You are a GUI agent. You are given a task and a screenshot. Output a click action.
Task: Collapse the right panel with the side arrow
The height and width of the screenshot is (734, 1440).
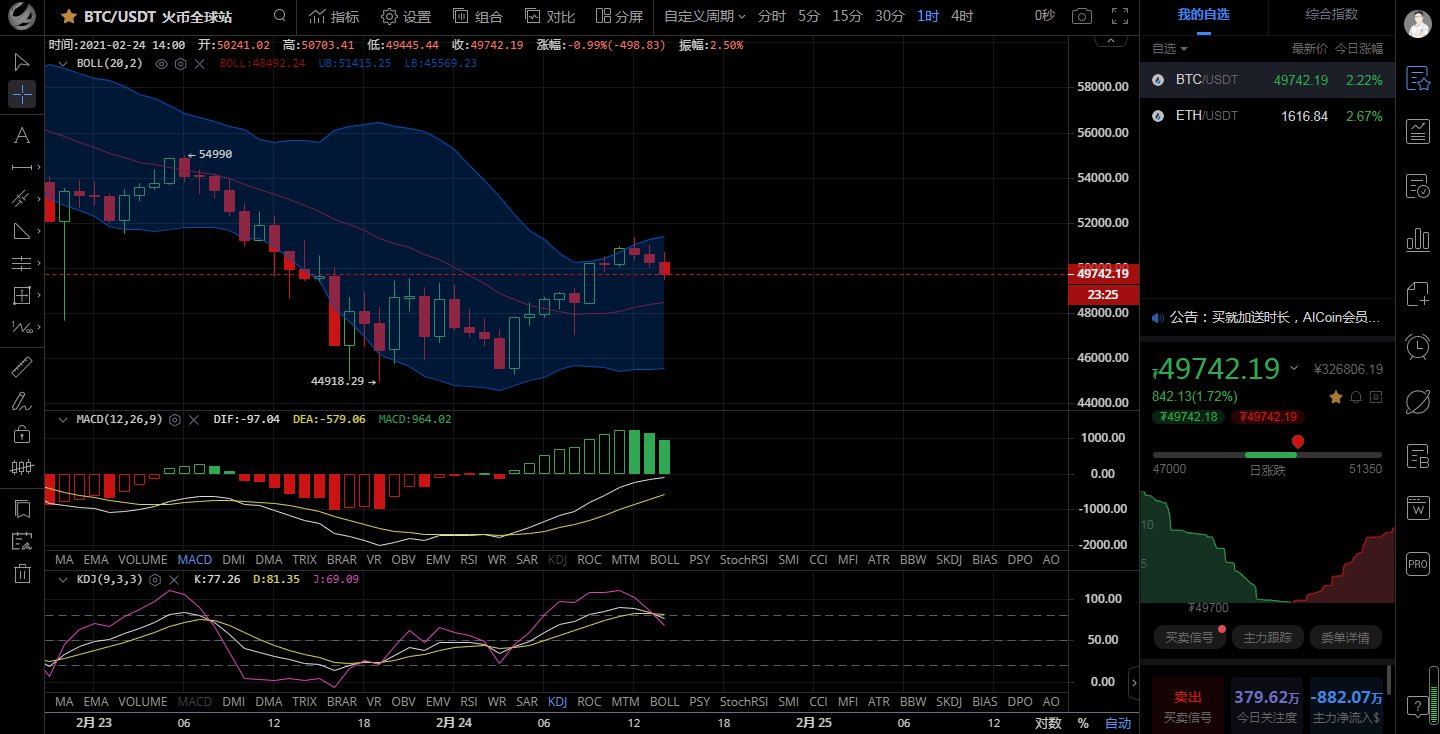pos(1133,684)
